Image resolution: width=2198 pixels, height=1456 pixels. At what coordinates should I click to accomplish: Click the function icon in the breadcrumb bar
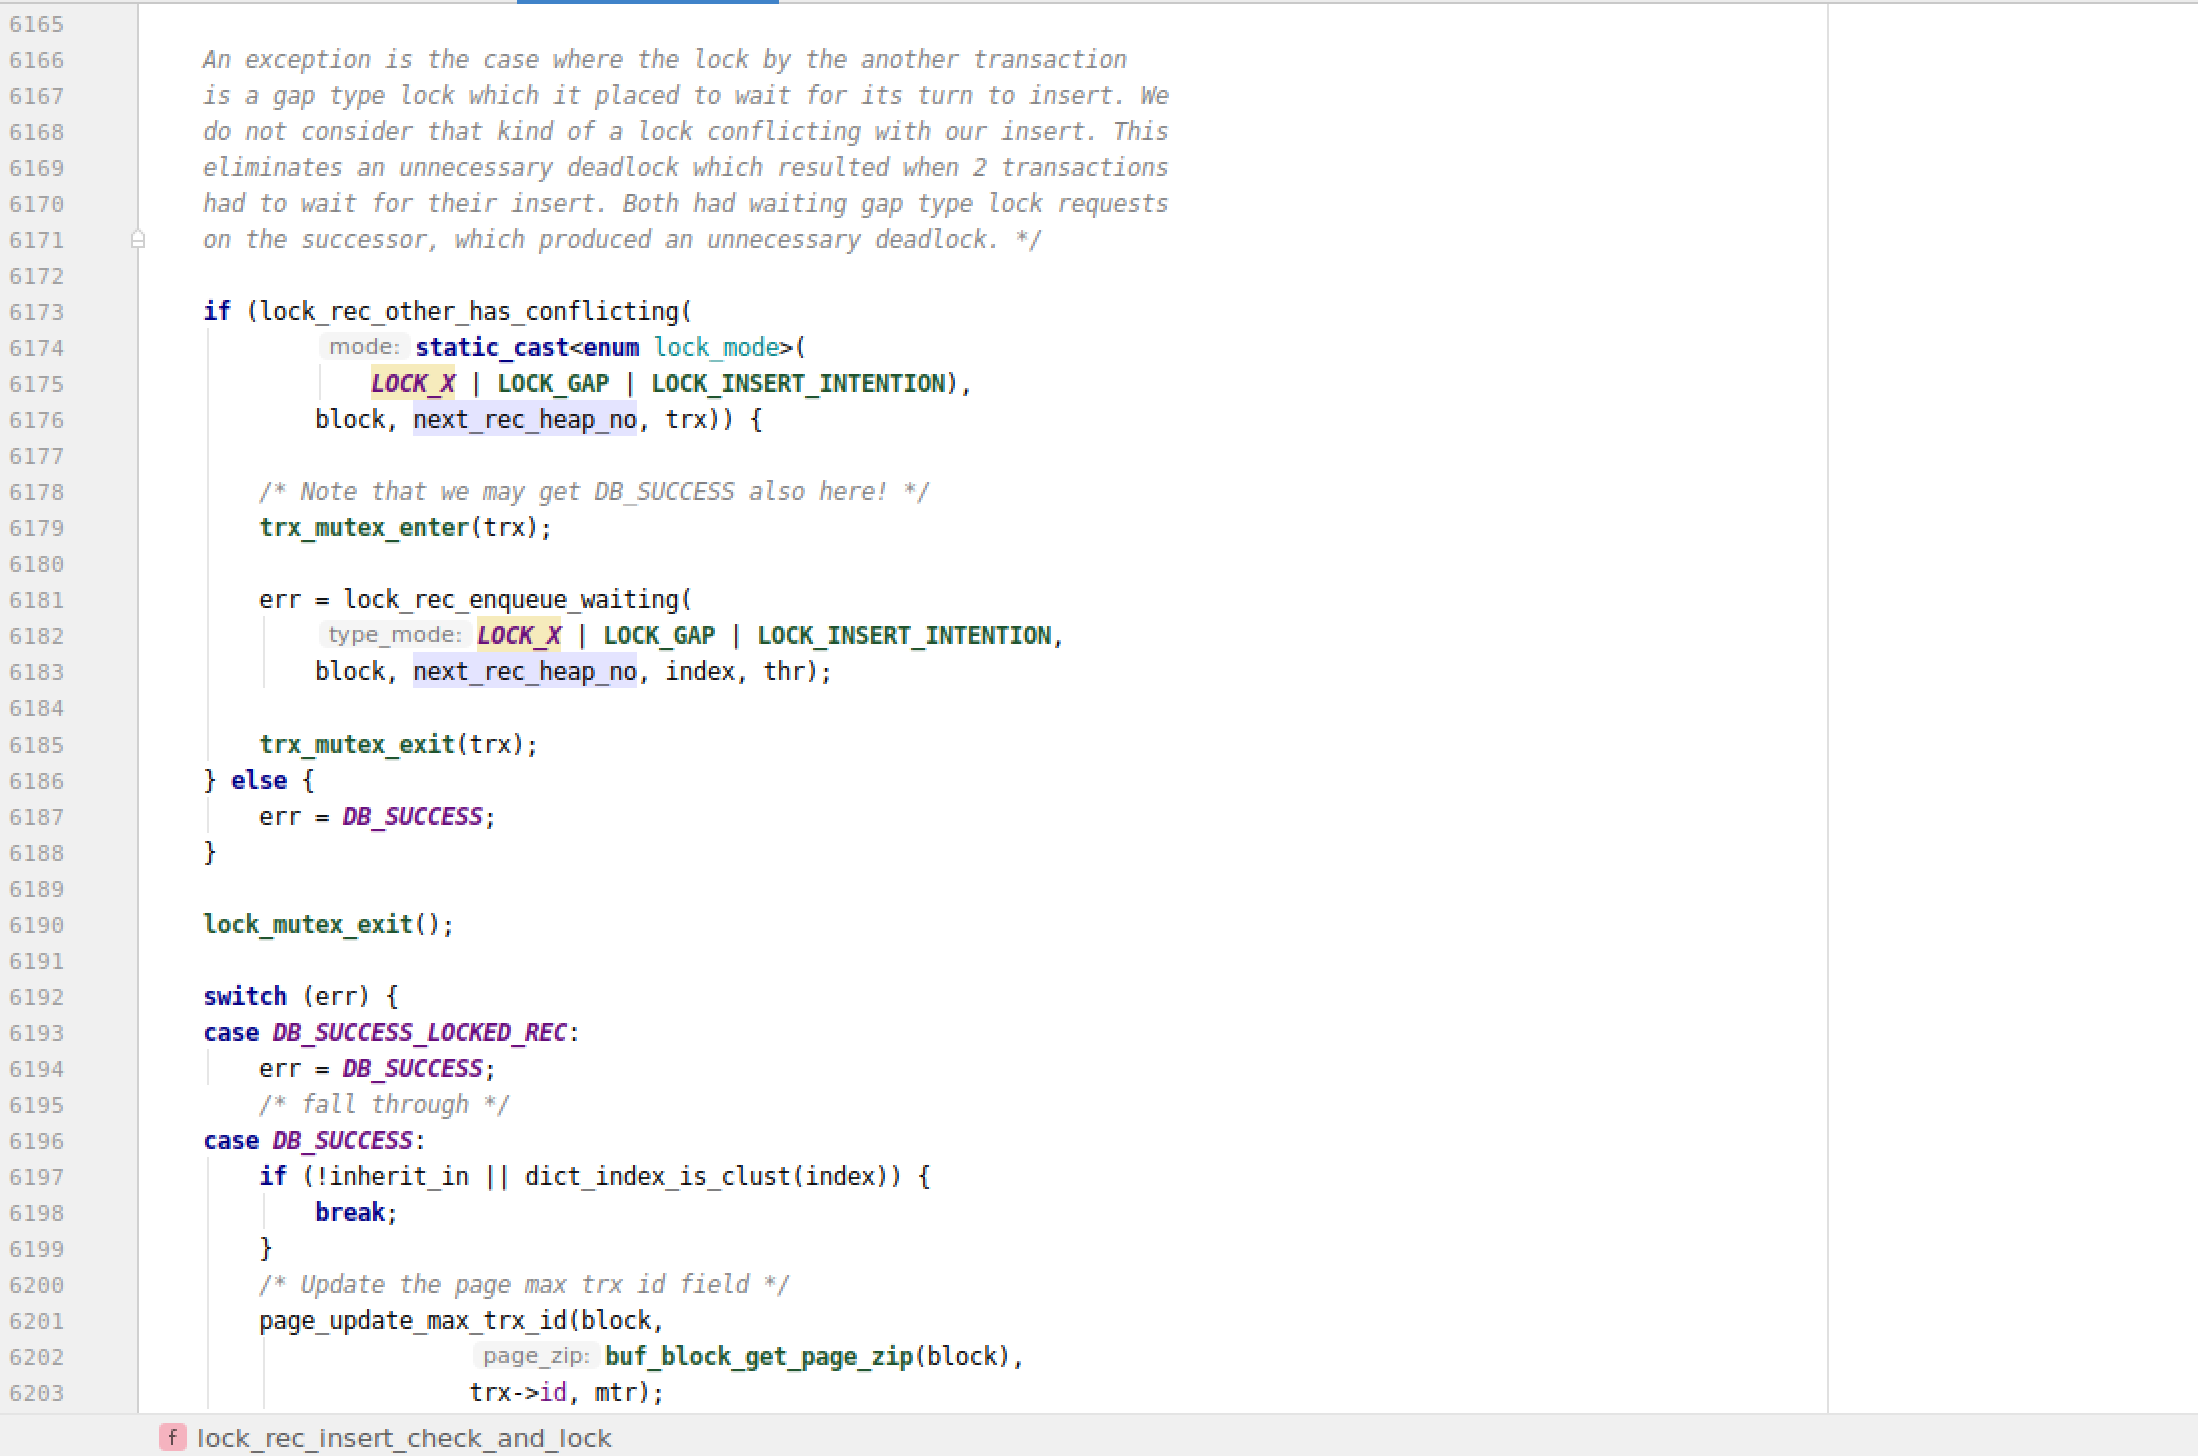172,1438
